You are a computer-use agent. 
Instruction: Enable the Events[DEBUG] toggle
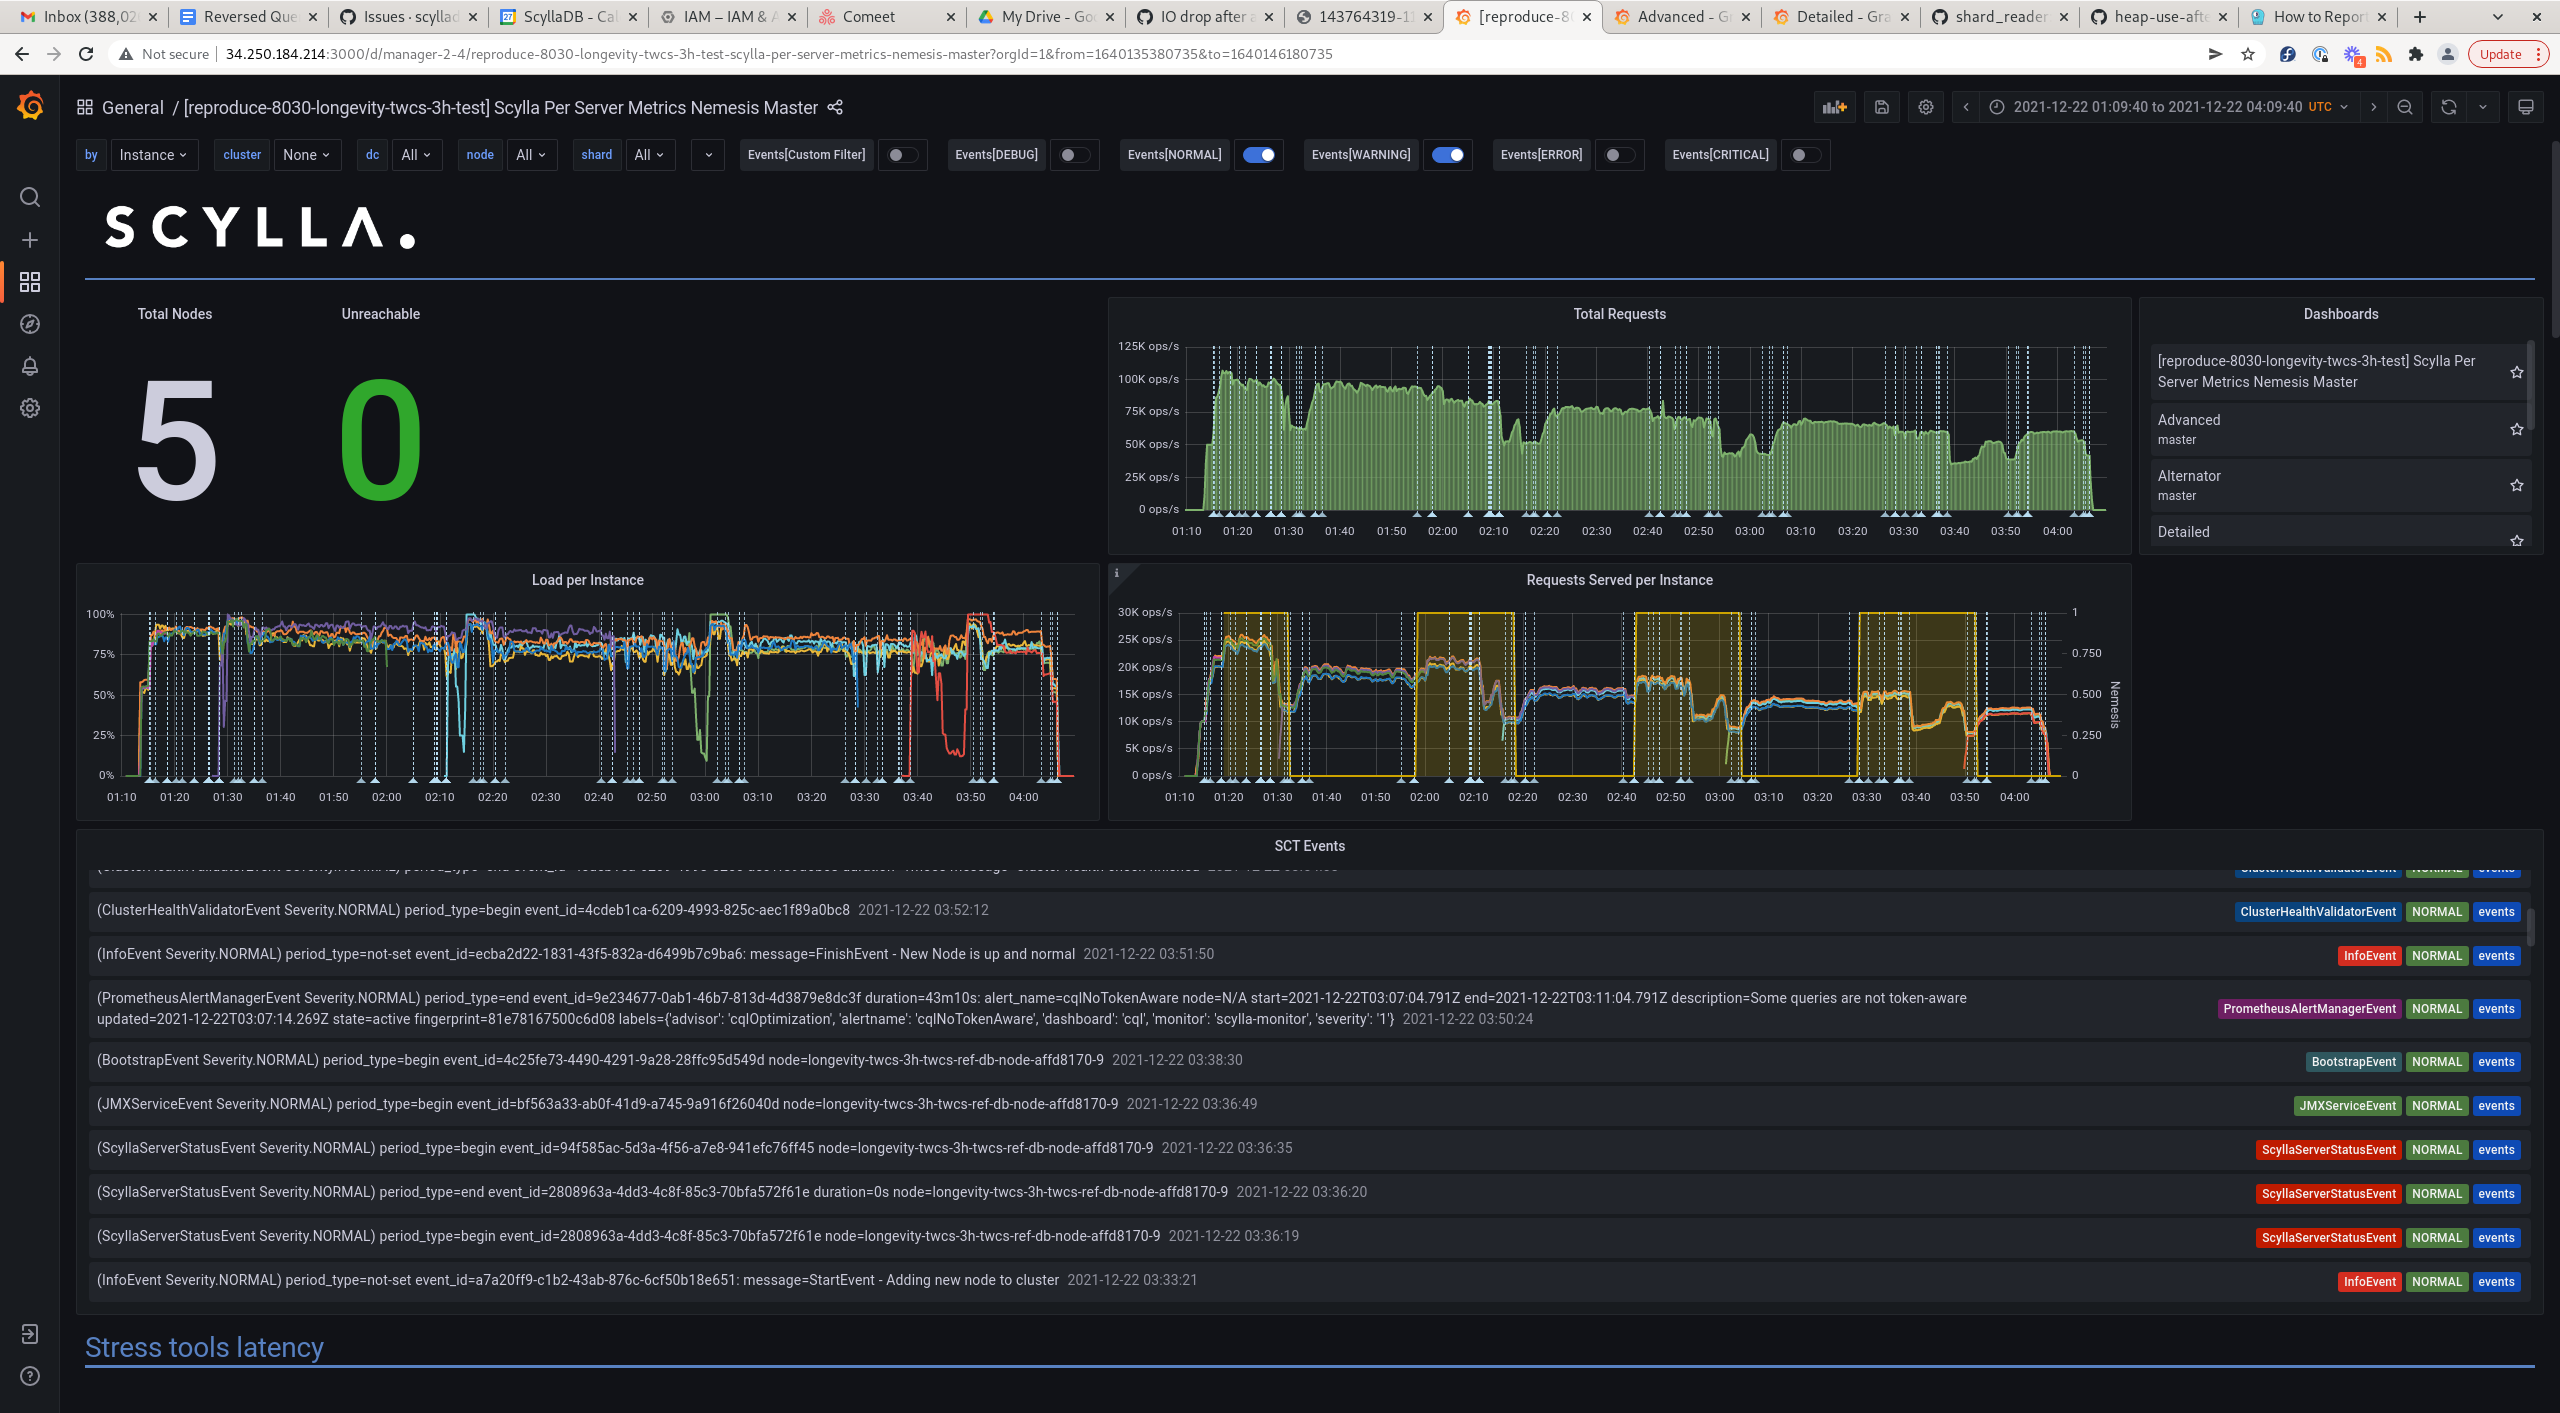pos(1074,155)
